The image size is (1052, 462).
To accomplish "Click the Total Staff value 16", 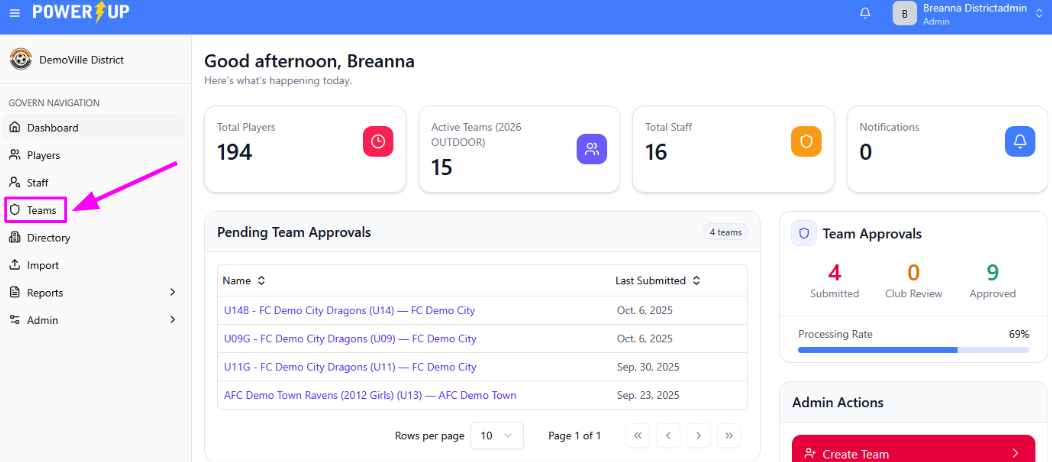I will point(656,152).
